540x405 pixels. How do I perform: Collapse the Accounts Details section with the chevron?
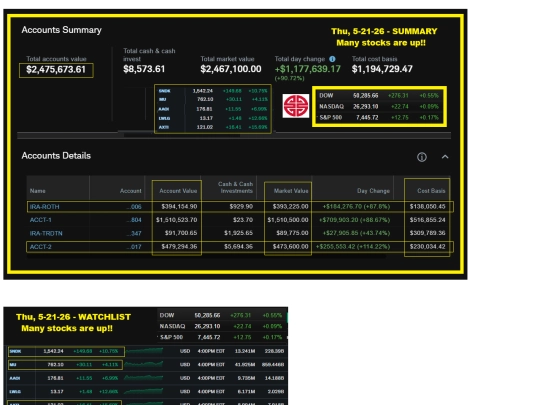[x=445, y=157]
